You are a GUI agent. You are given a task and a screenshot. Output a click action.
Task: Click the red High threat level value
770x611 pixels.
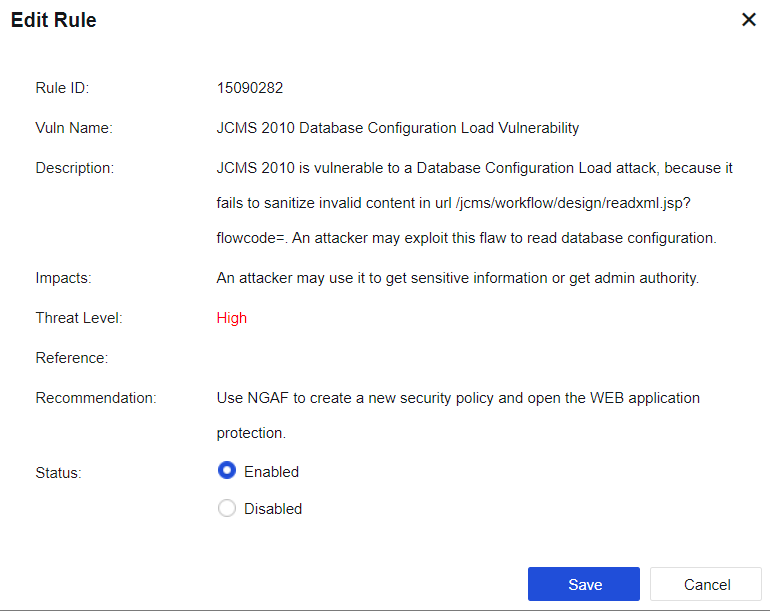pyautogui.click(x=231, y=318)
